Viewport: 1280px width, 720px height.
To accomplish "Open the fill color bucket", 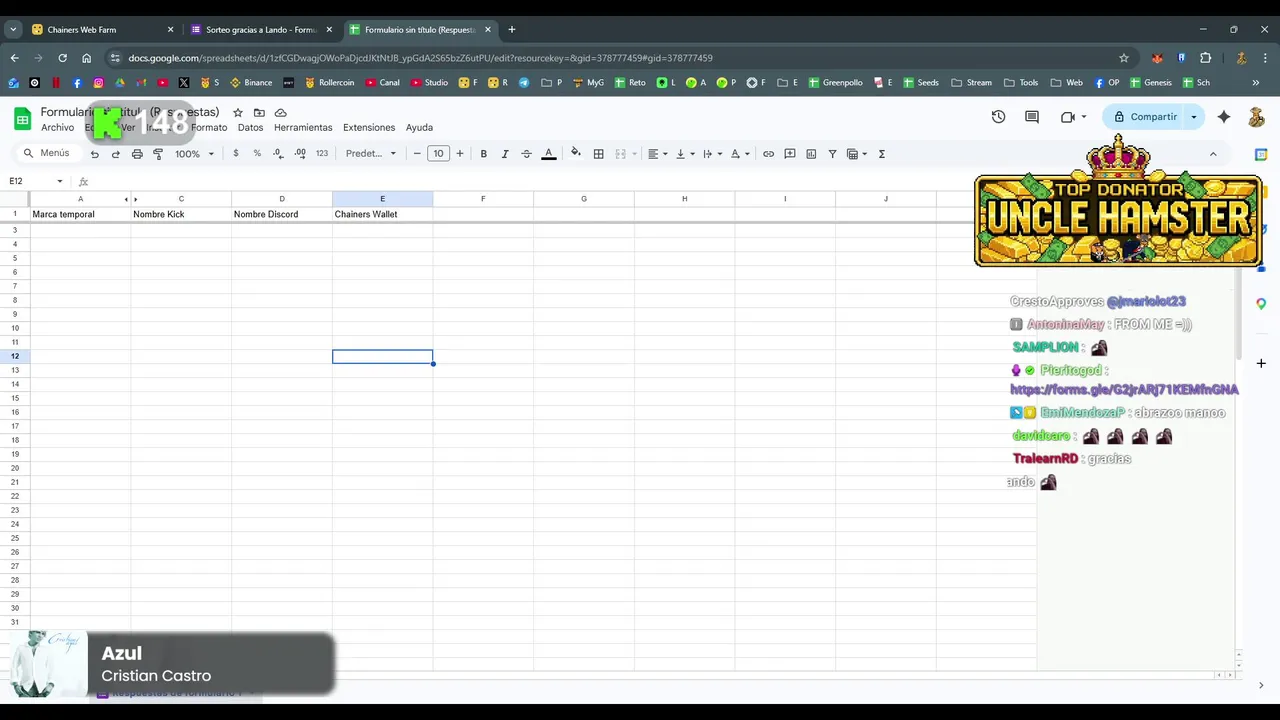I will pyautogui.click(x=575, y=154).
